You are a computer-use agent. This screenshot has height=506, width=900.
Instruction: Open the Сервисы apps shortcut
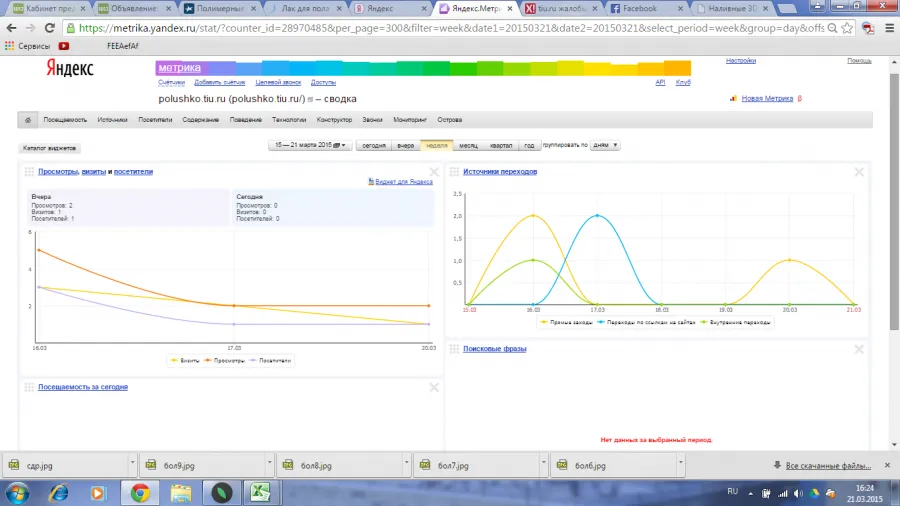point(28,46)
